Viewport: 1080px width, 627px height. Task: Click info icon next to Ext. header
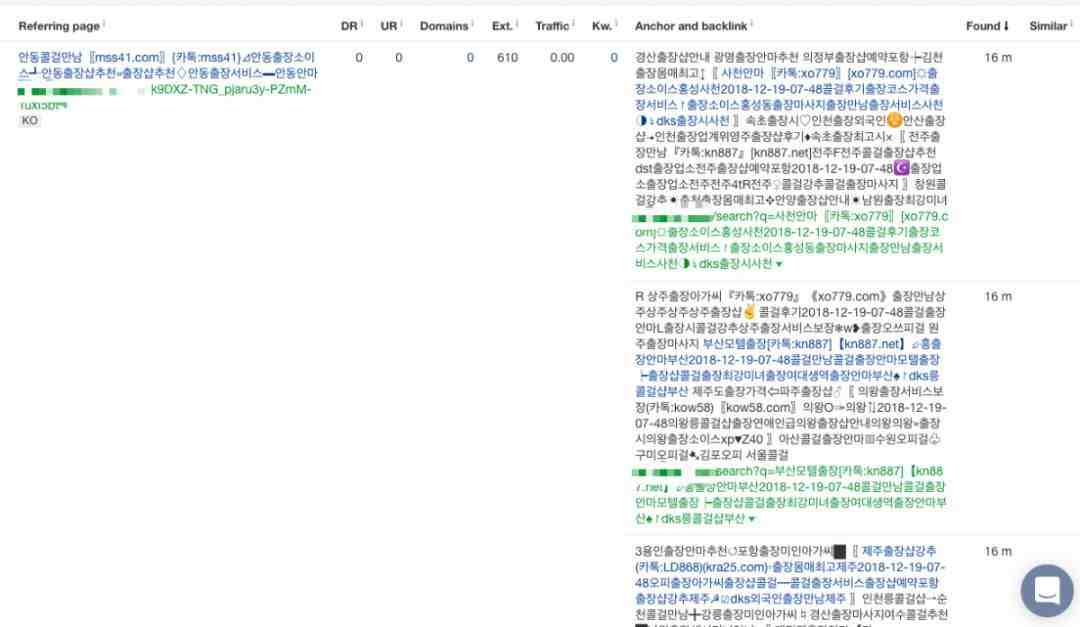click(517, 25)
